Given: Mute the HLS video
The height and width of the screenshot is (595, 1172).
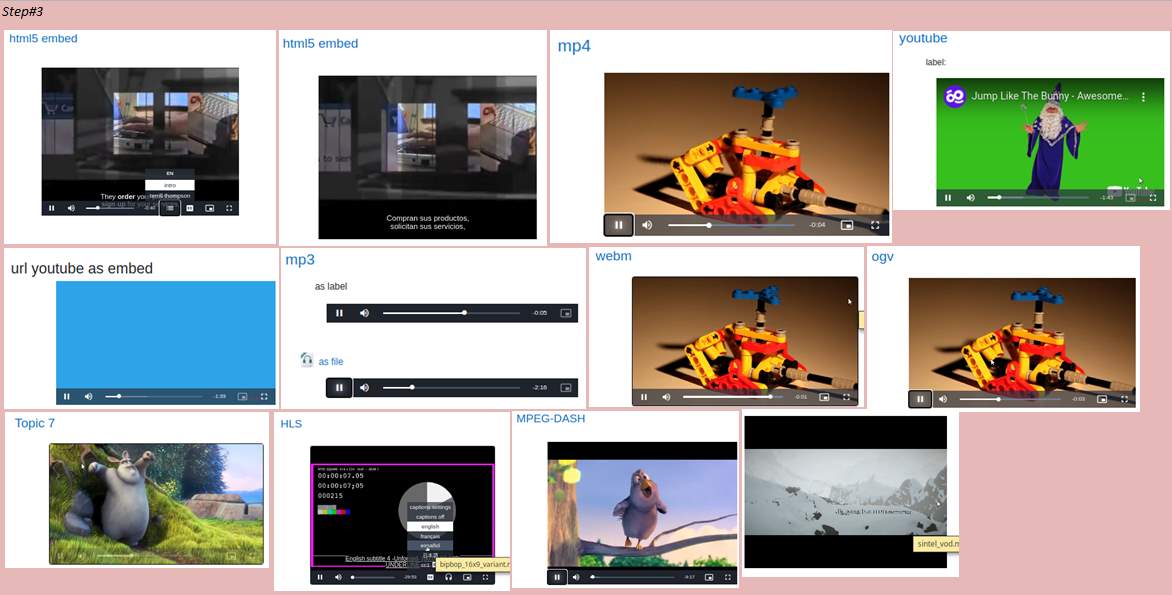Looking at the screenshot, I should (x=338, y=577).
